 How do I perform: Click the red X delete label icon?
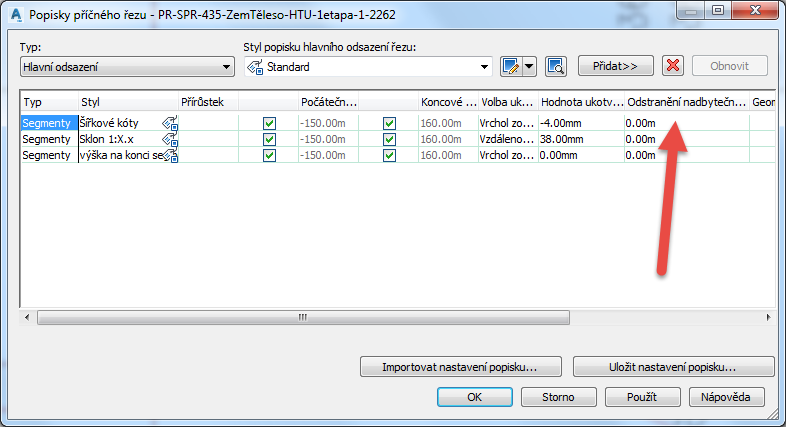coord(673,67)
